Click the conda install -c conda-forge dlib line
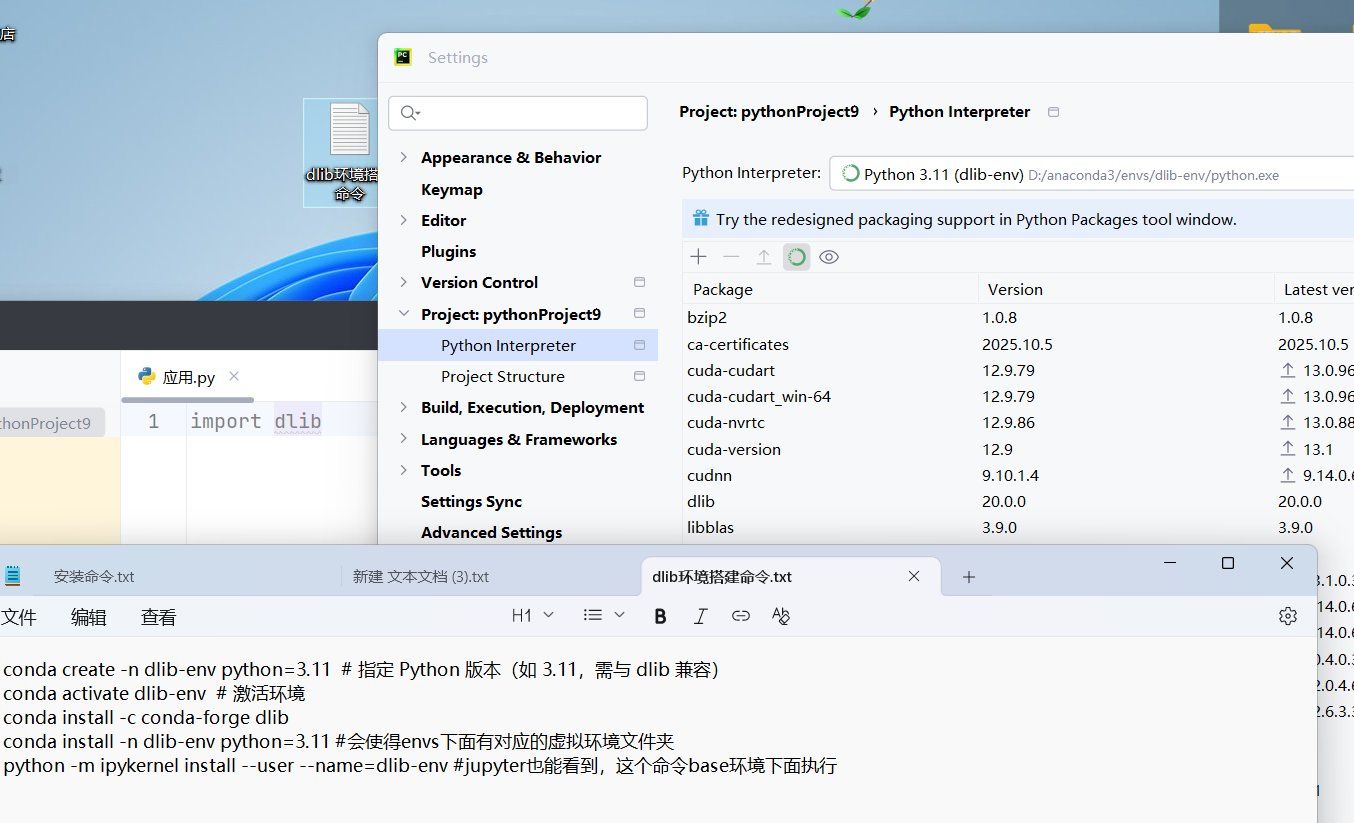 pos(146,717)
